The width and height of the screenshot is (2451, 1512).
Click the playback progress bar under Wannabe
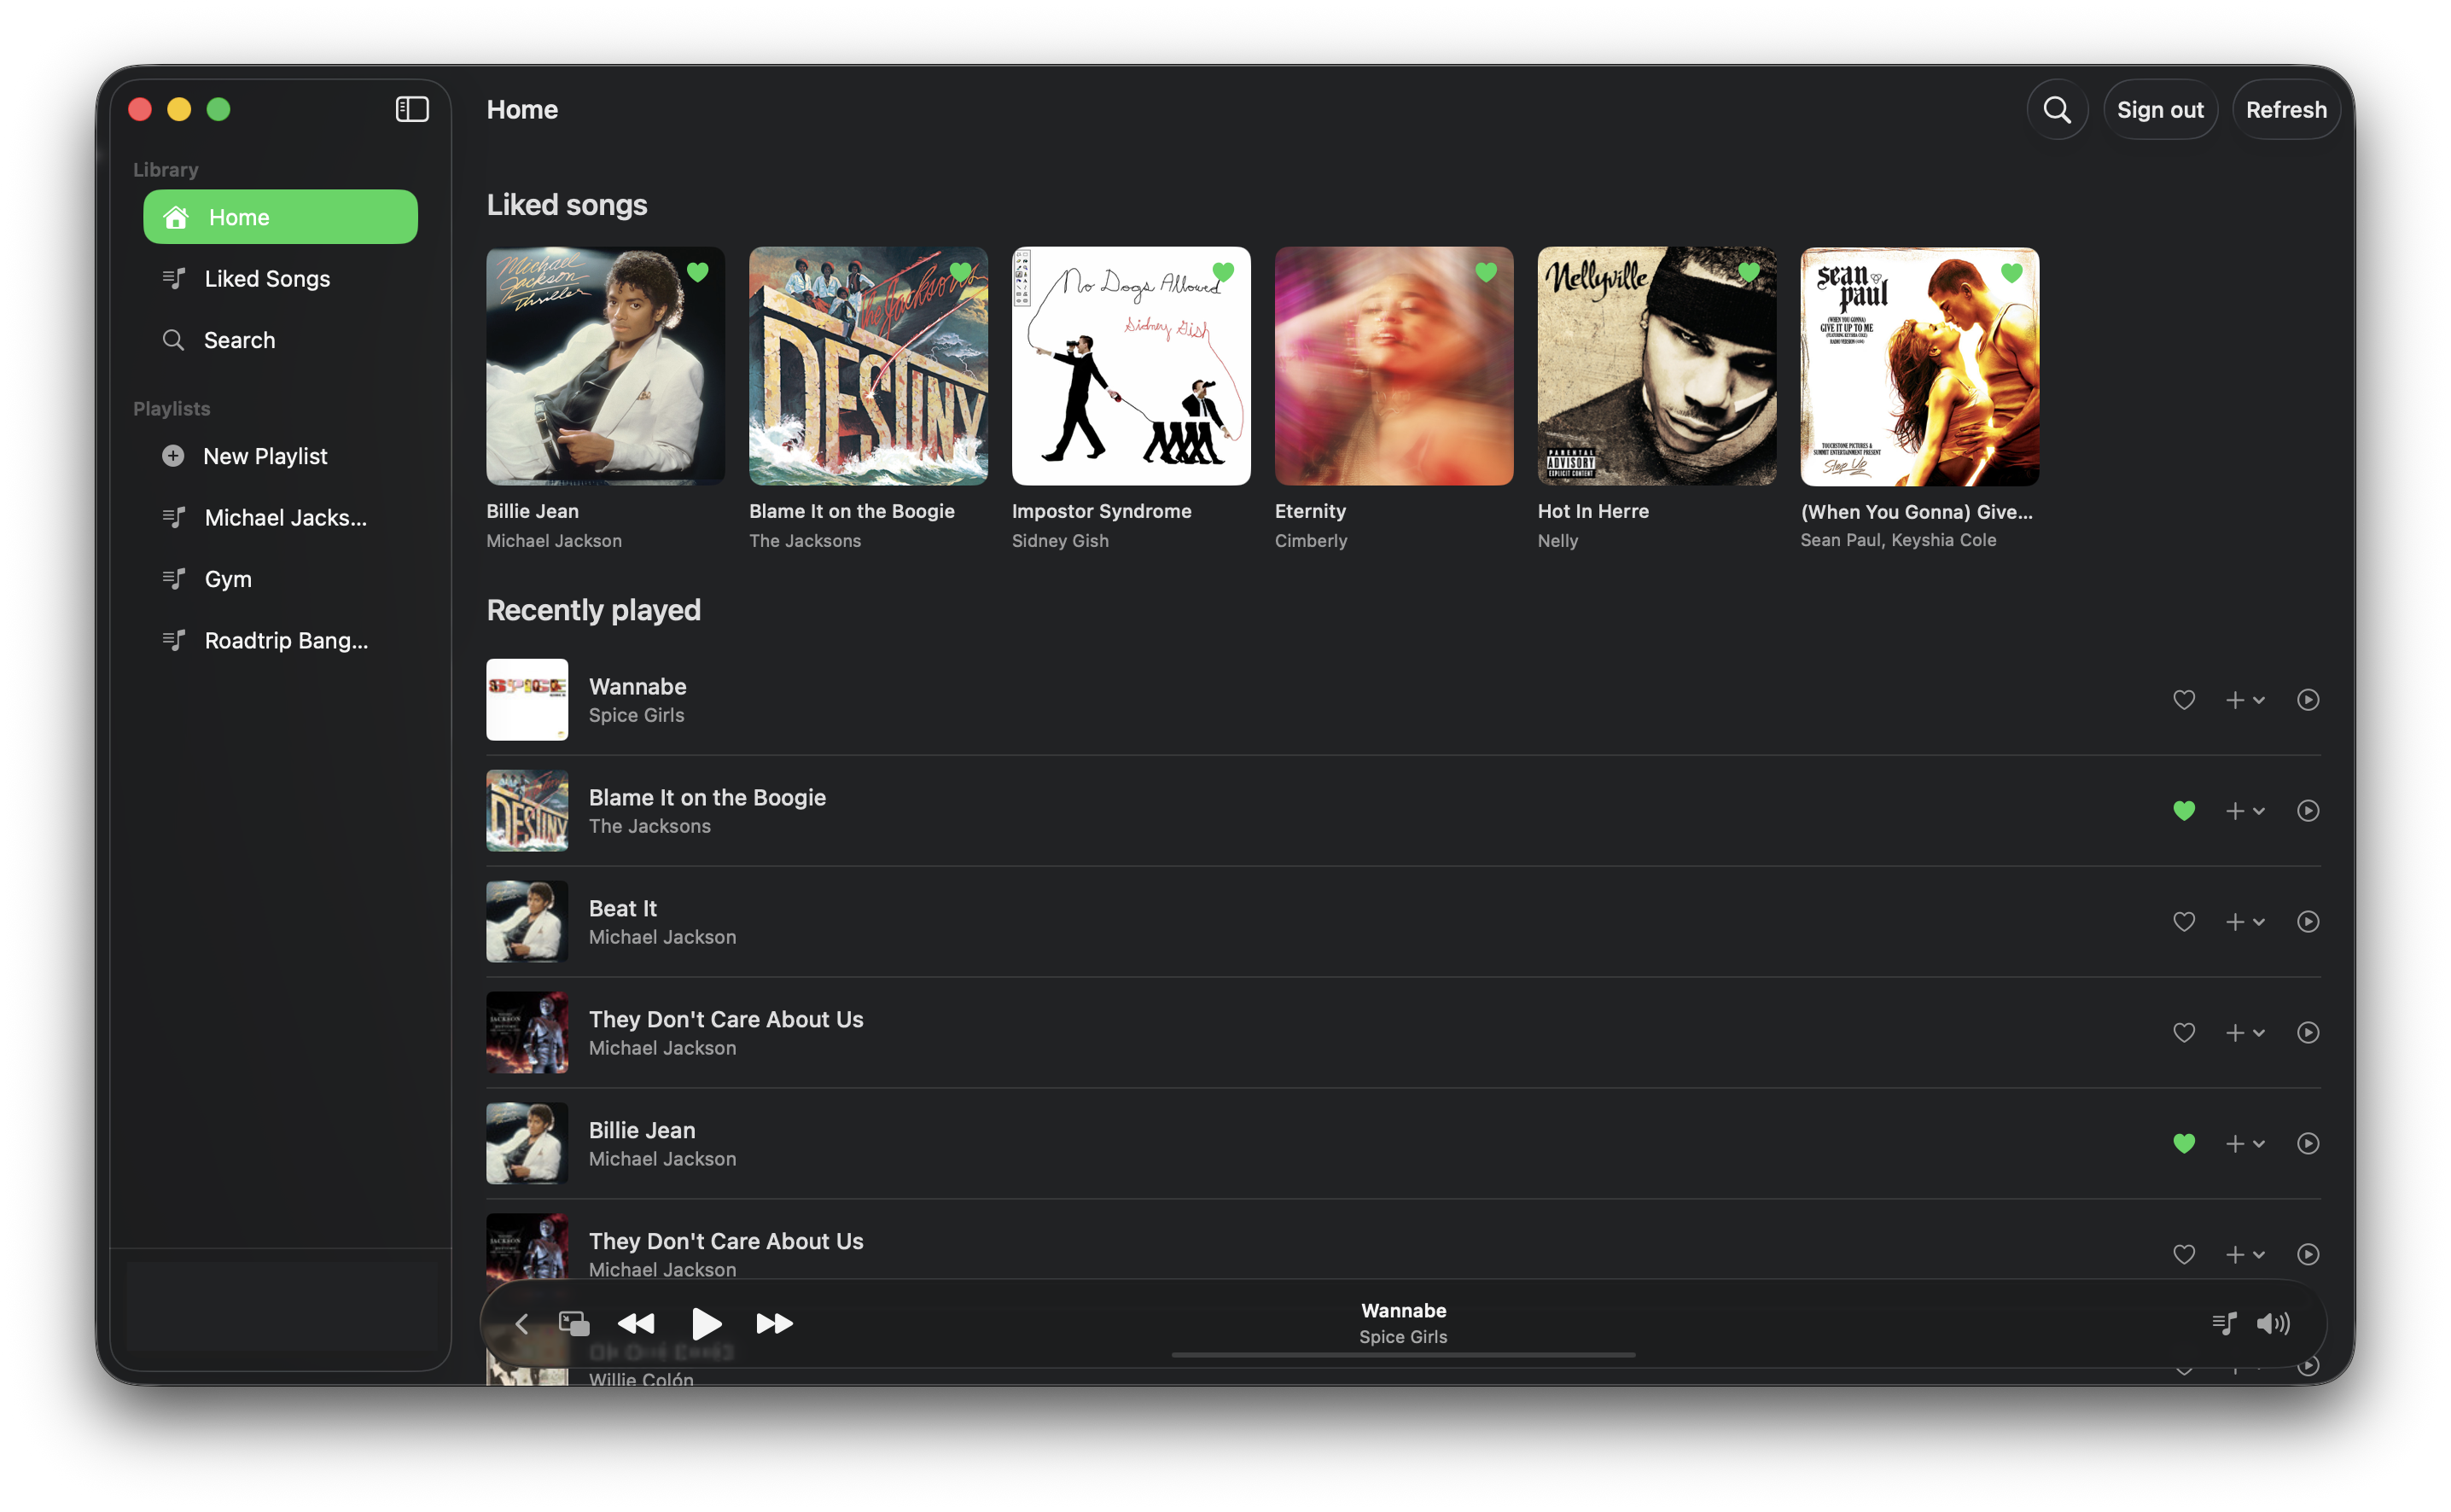(1402, 1355)
